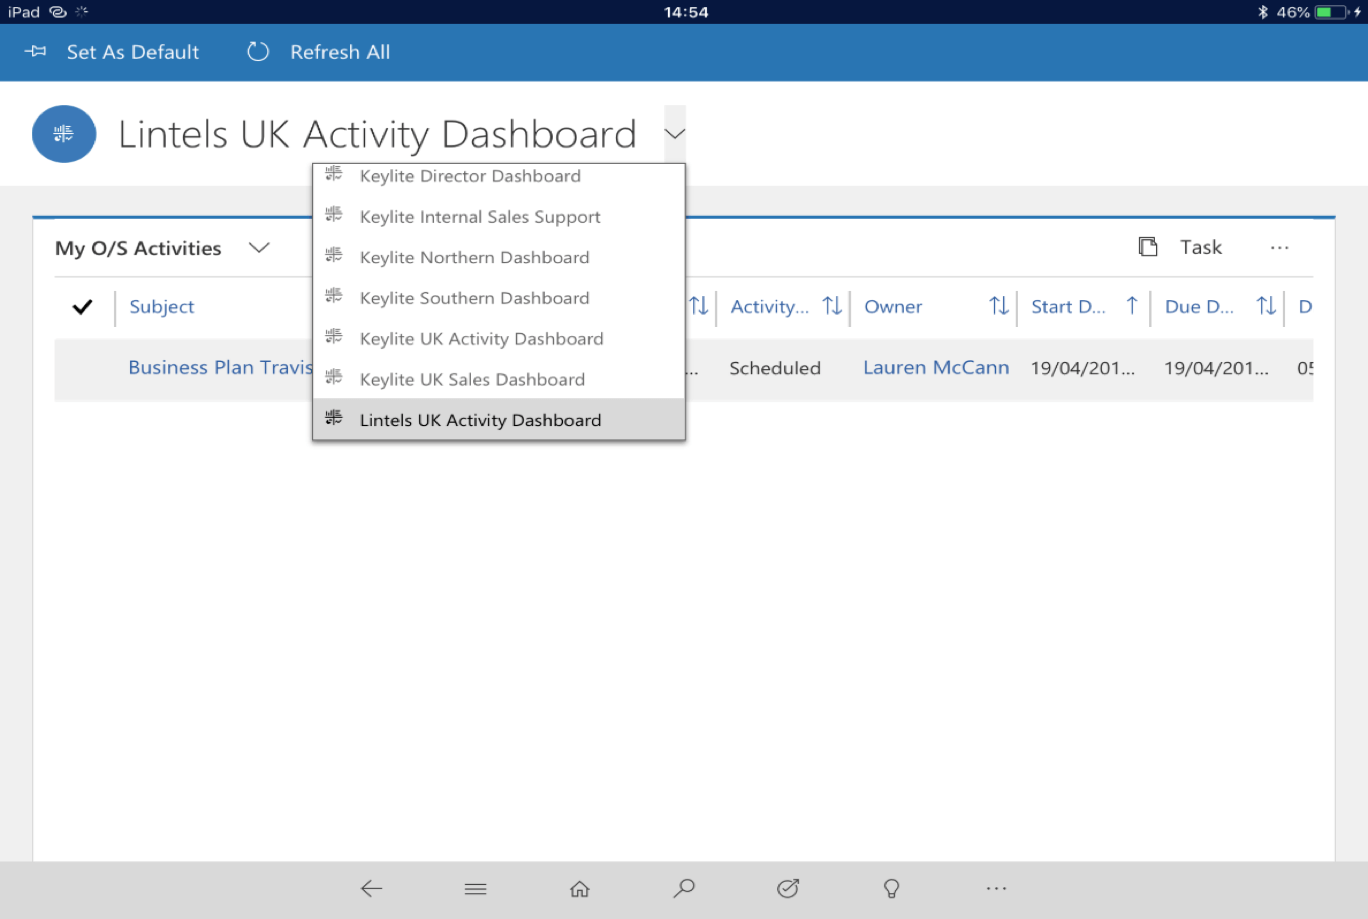Screen dimensions: 1368x919
Task: Collapse the dashboard selector chevron
Action: tap(675, 134)
